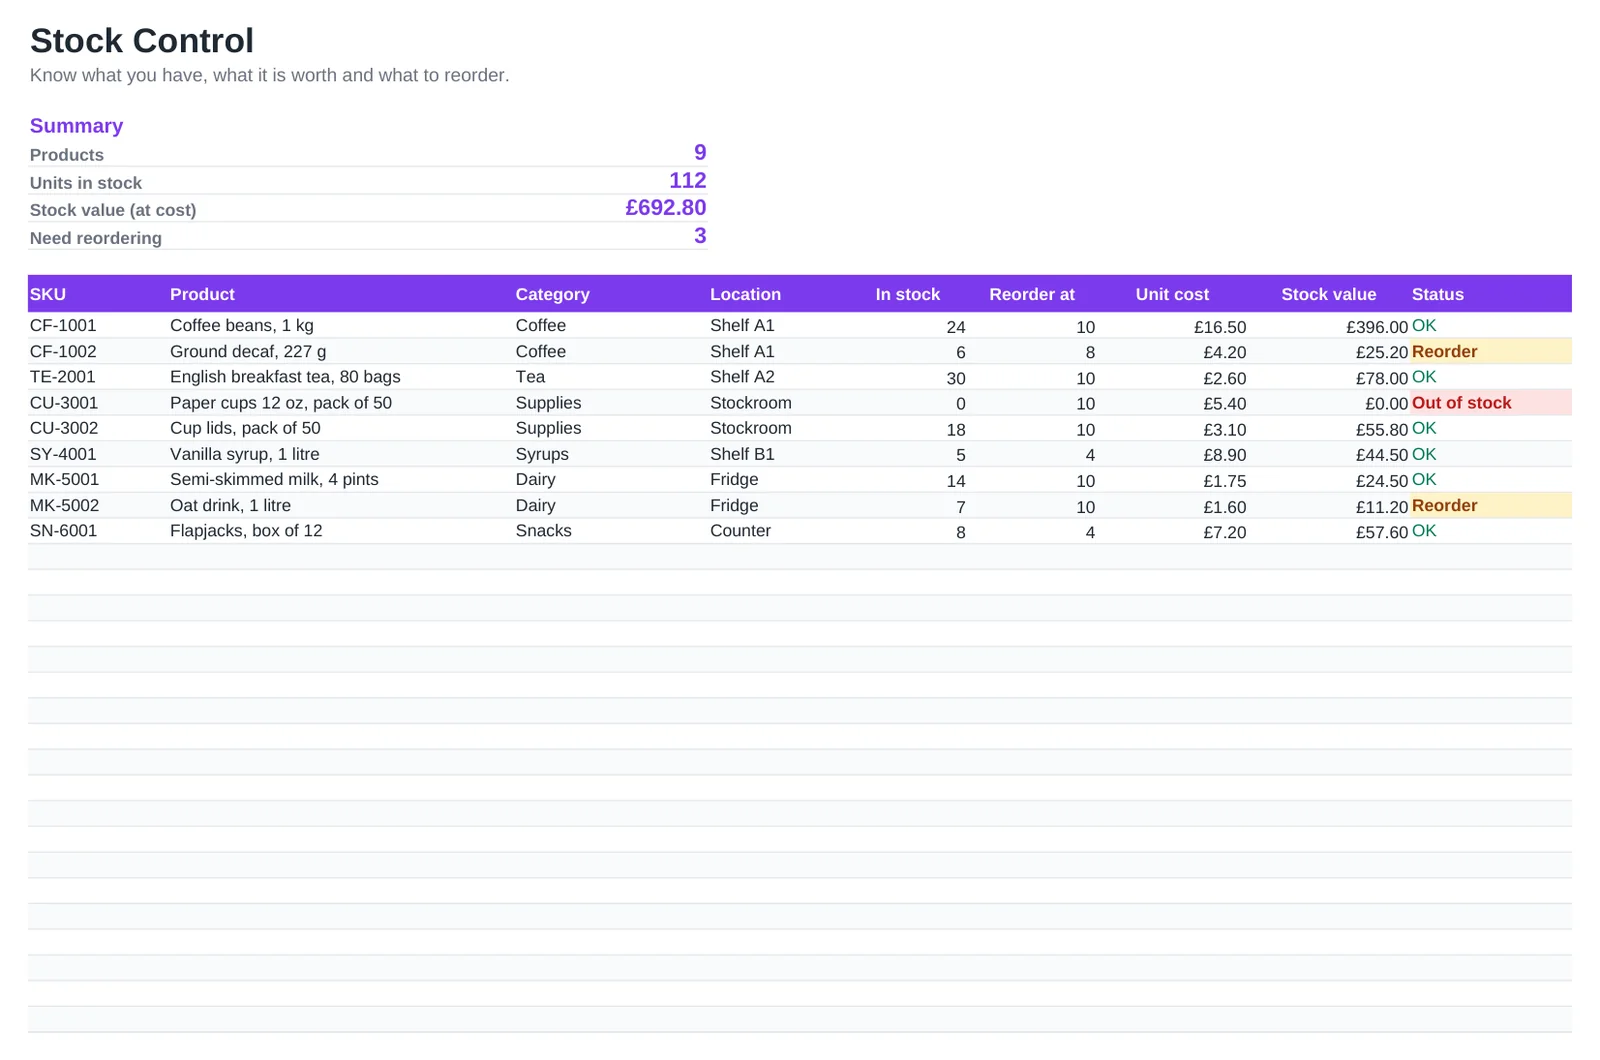Click the Stock value (at cost) label
Viewport: 1600px width, 1060px height.
tap(113, 210)
